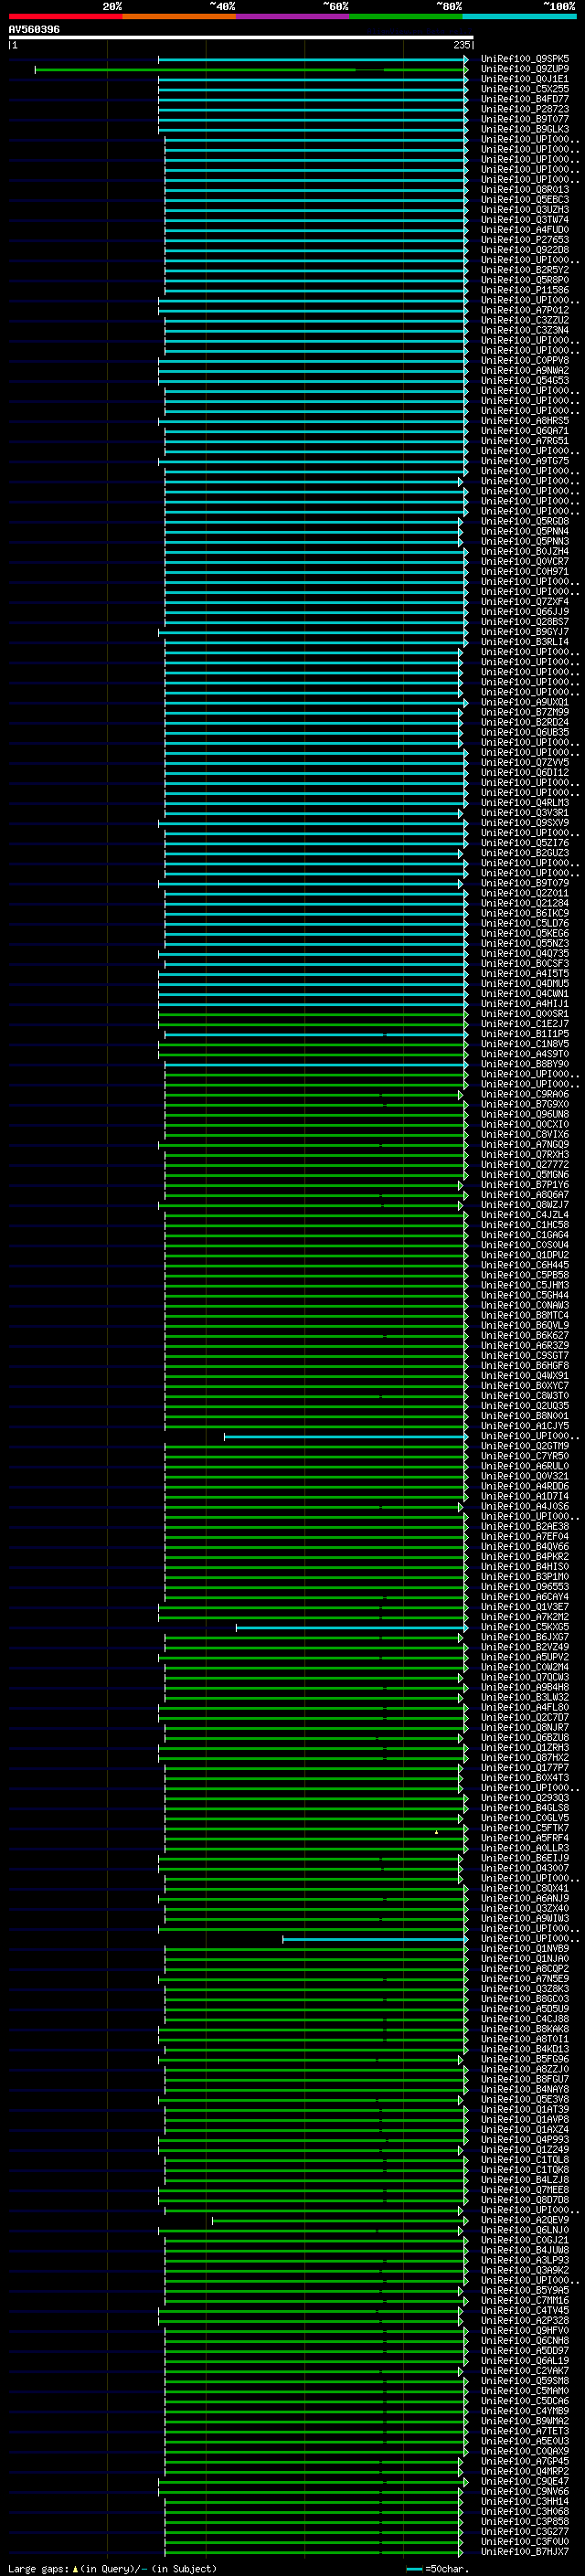Select the UniRef100_Q54G53 label
Image resolution: width=585 pixels, height=2576 pixels.
pos(525,380)
